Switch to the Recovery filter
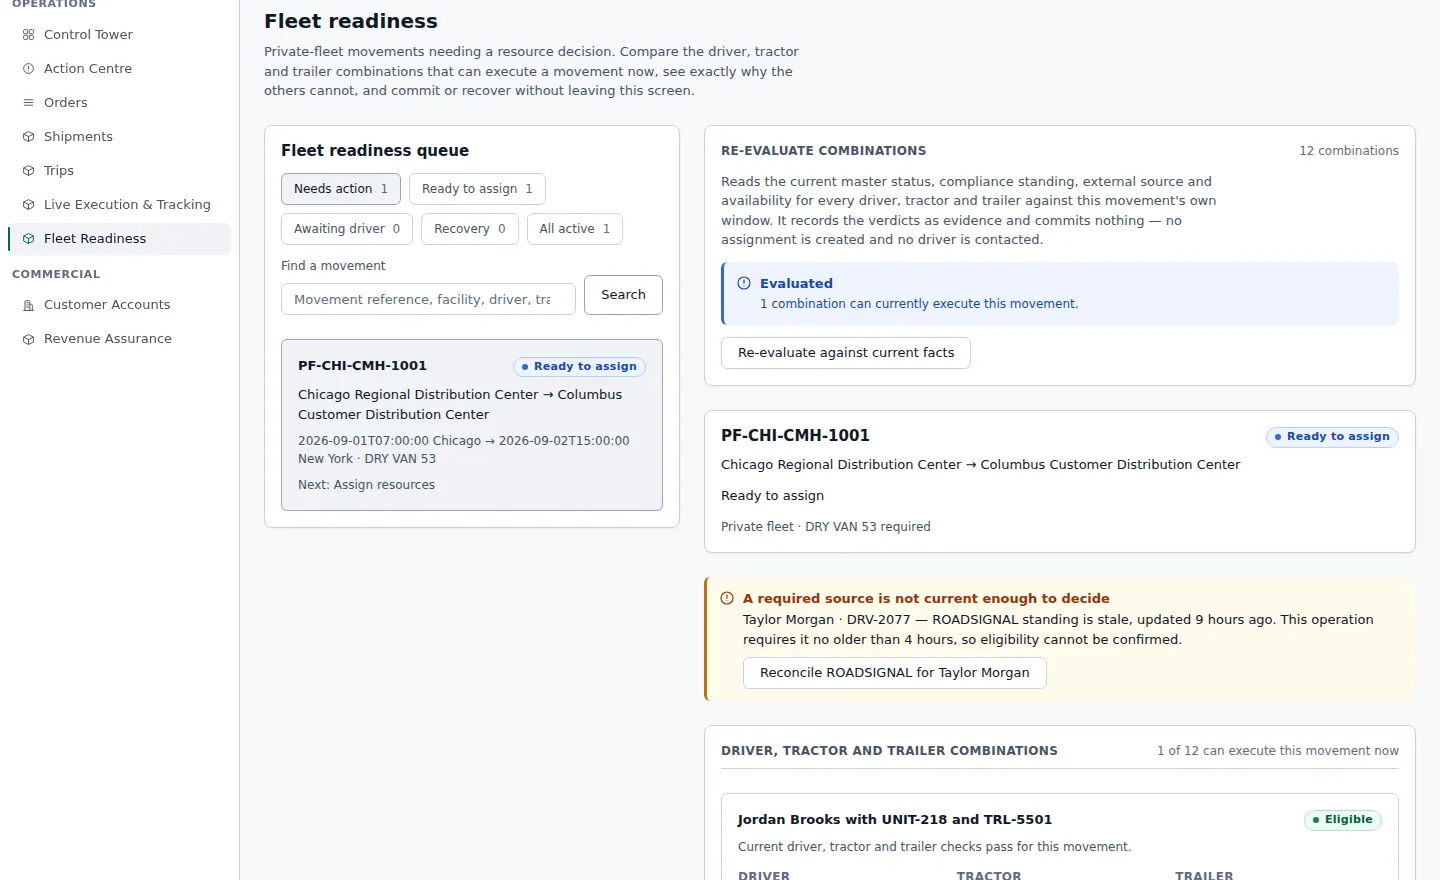1440x880 pixels. (x=470, y=229)
